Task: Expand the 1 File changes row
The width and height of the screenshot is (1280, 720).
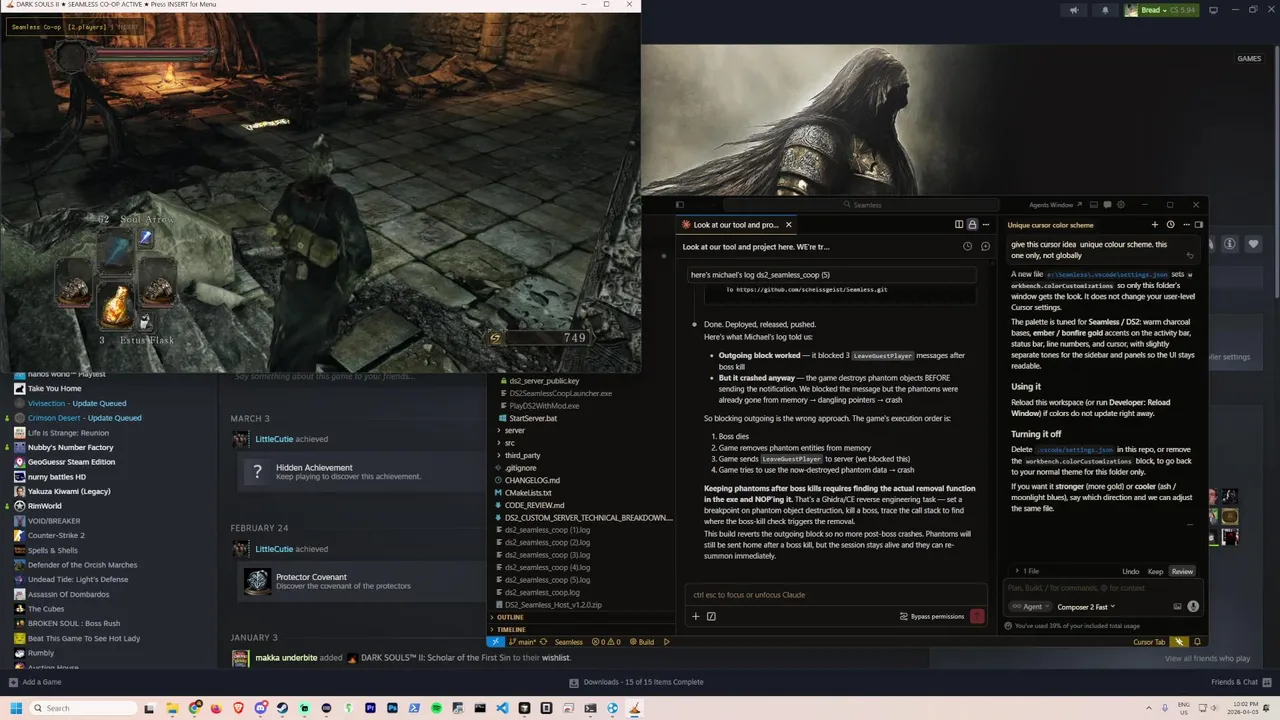Action: tap(1027, 571)
